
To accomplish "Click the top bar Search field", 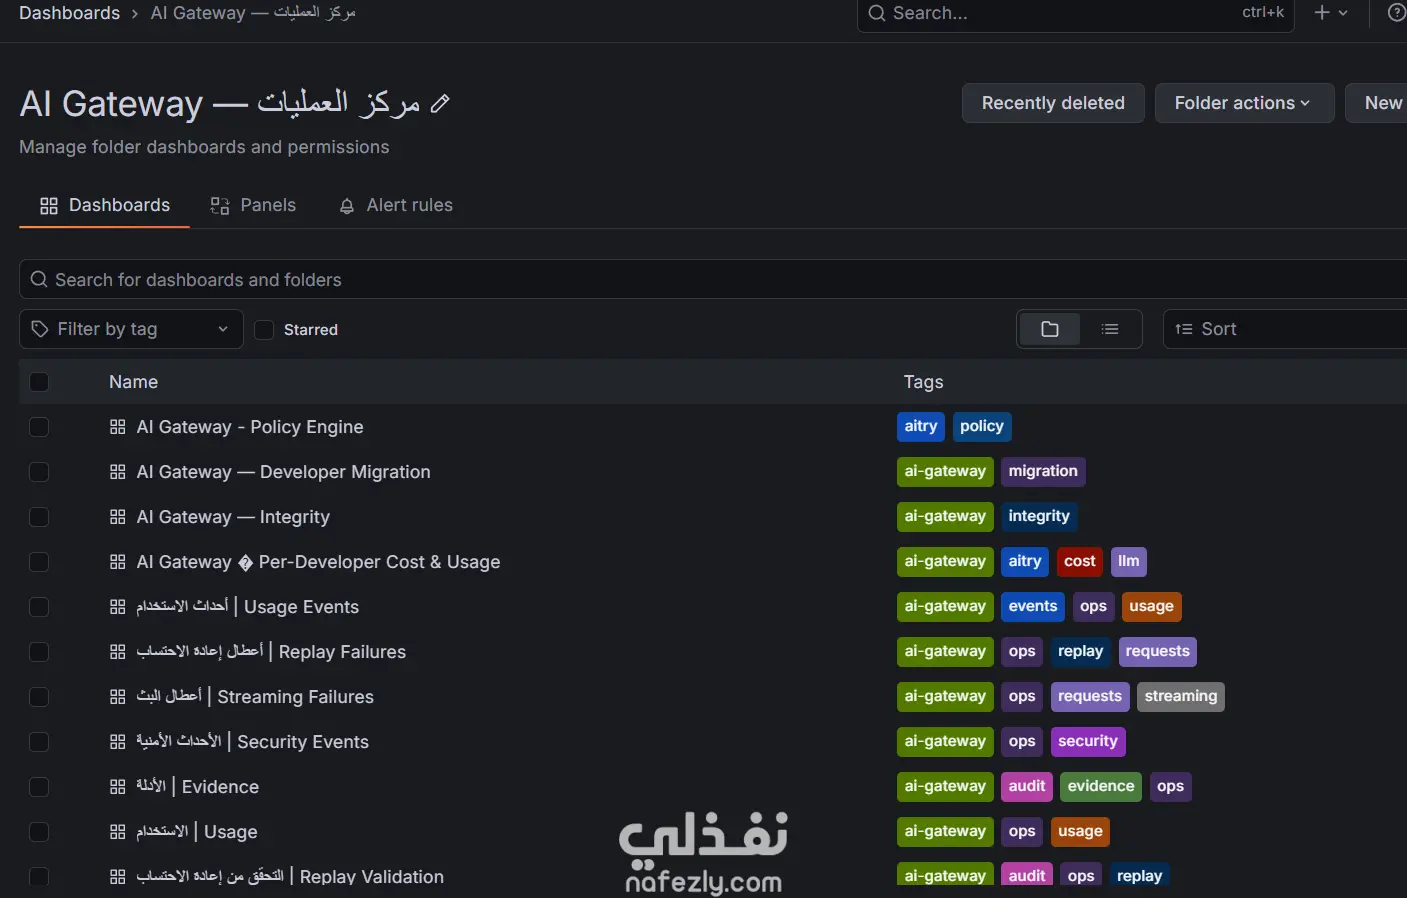I will tap(1076, 13).
